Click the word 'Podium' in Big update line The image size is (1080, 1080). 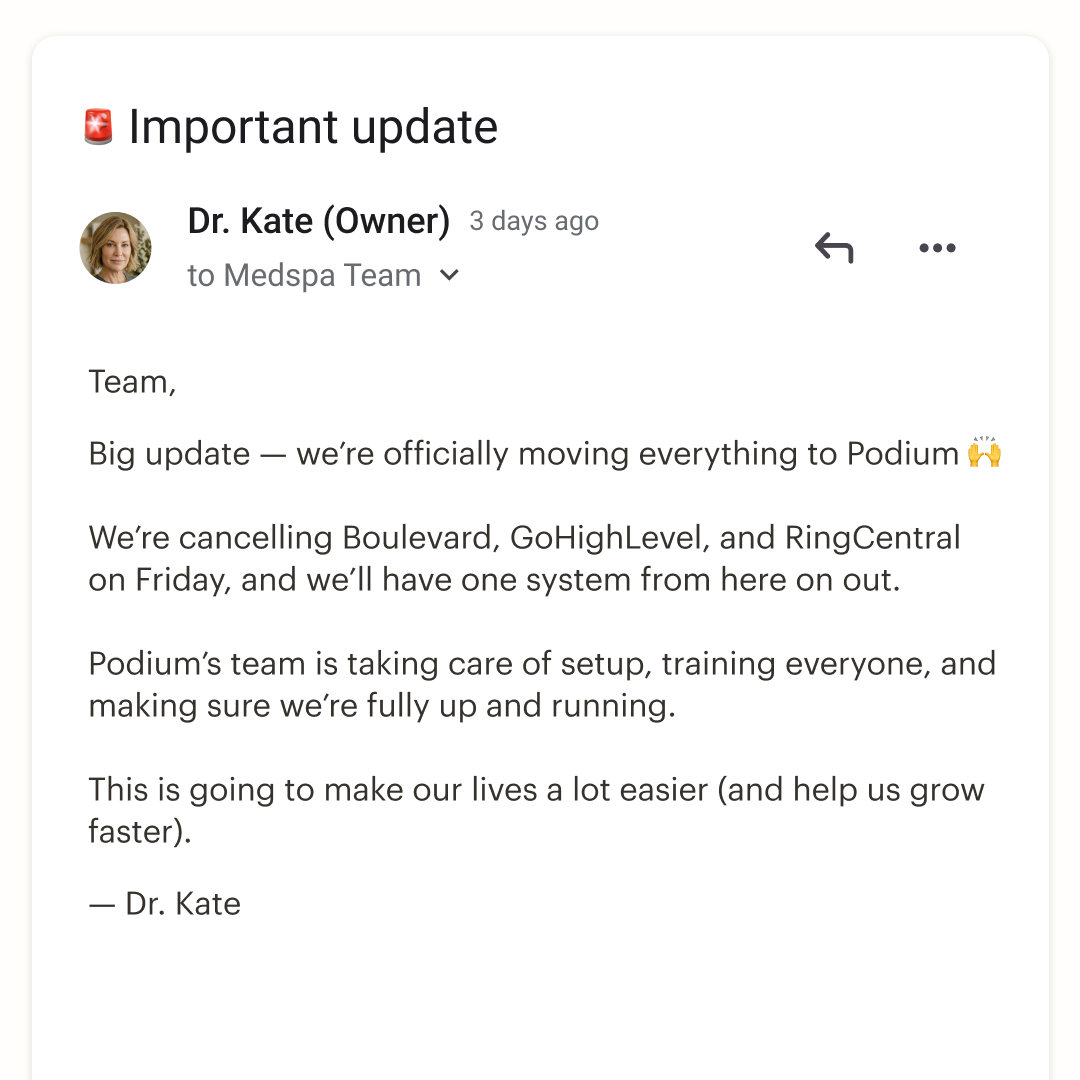[903, 454]
